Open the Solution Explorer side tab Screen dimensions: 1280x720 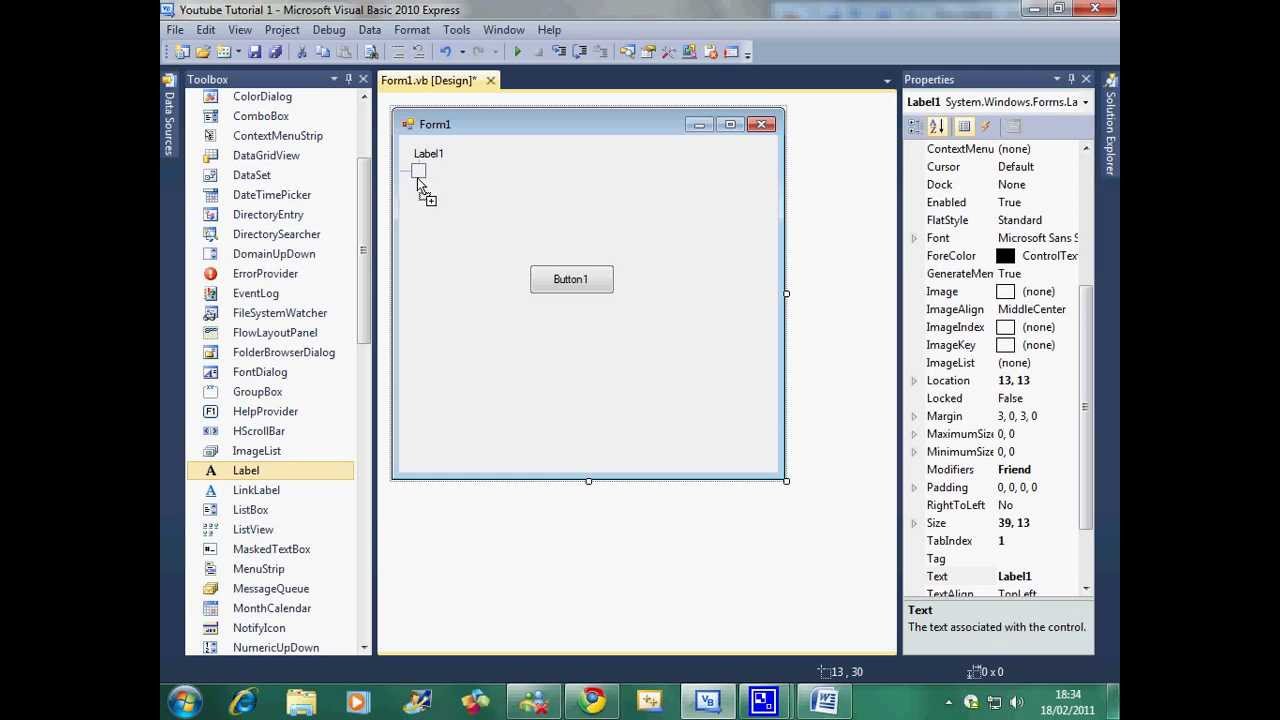pyautogui.click(x=1110, y=124)
